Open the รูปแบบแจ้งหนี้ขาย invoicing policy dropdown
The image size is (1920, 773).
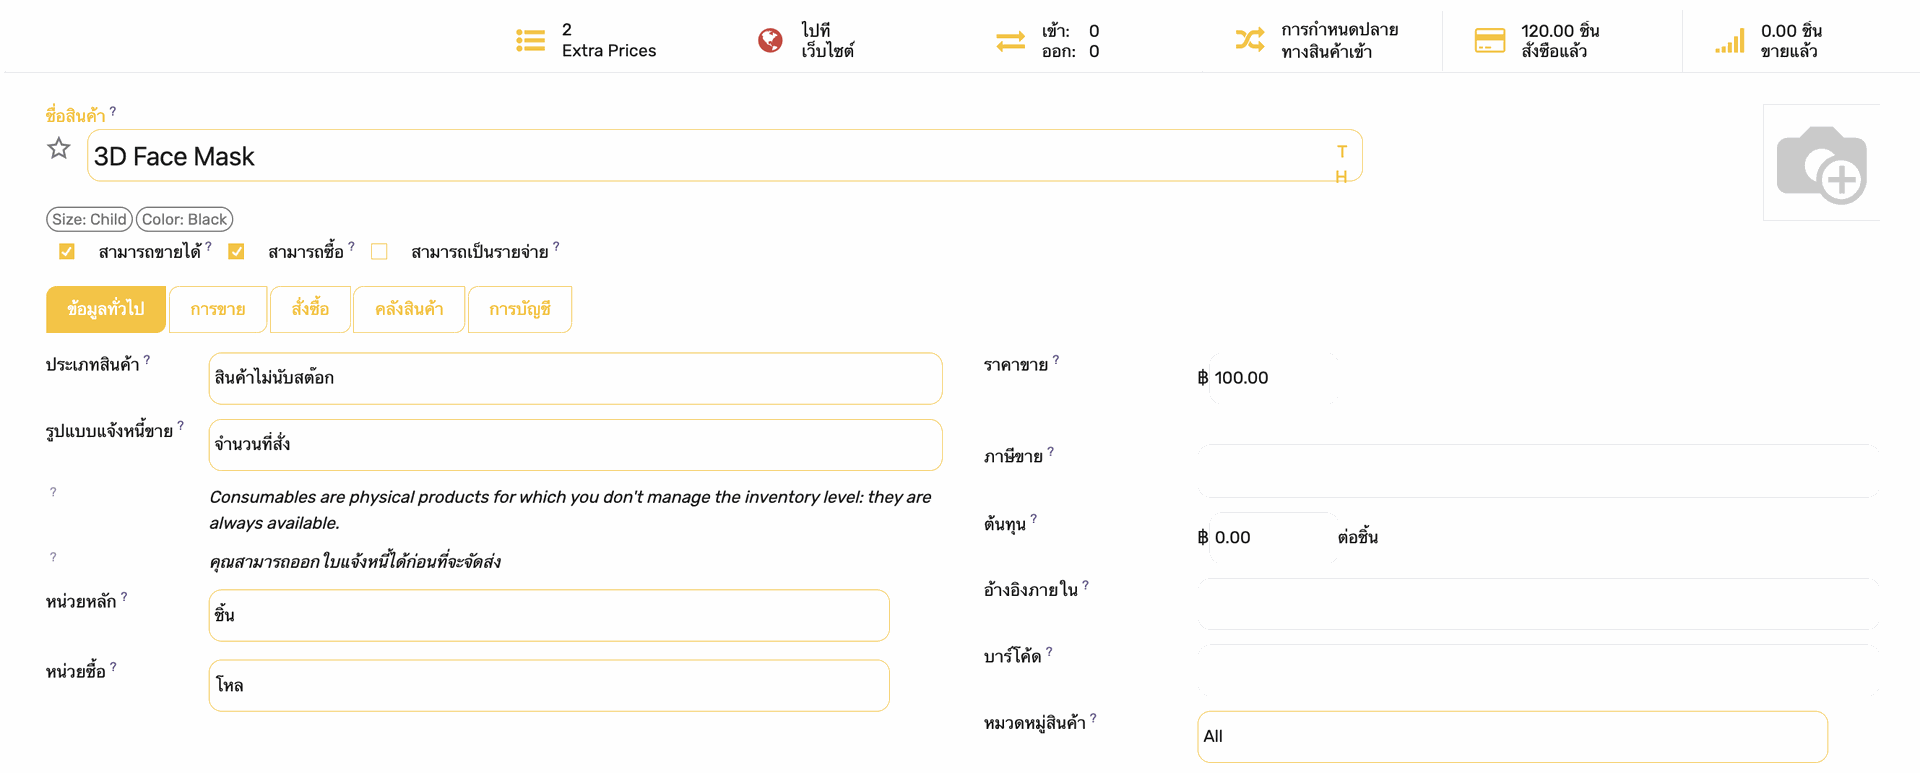pyautogui.click(x=575, y=445)
